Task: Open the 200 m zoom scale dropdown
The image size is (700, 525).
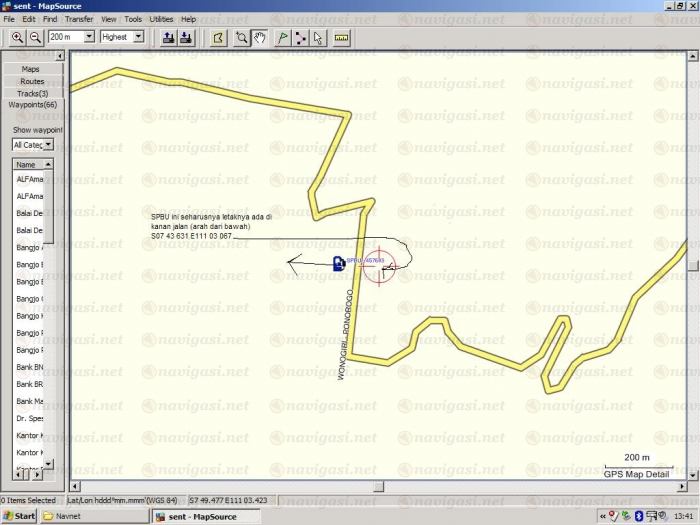Action: point(89,37)
